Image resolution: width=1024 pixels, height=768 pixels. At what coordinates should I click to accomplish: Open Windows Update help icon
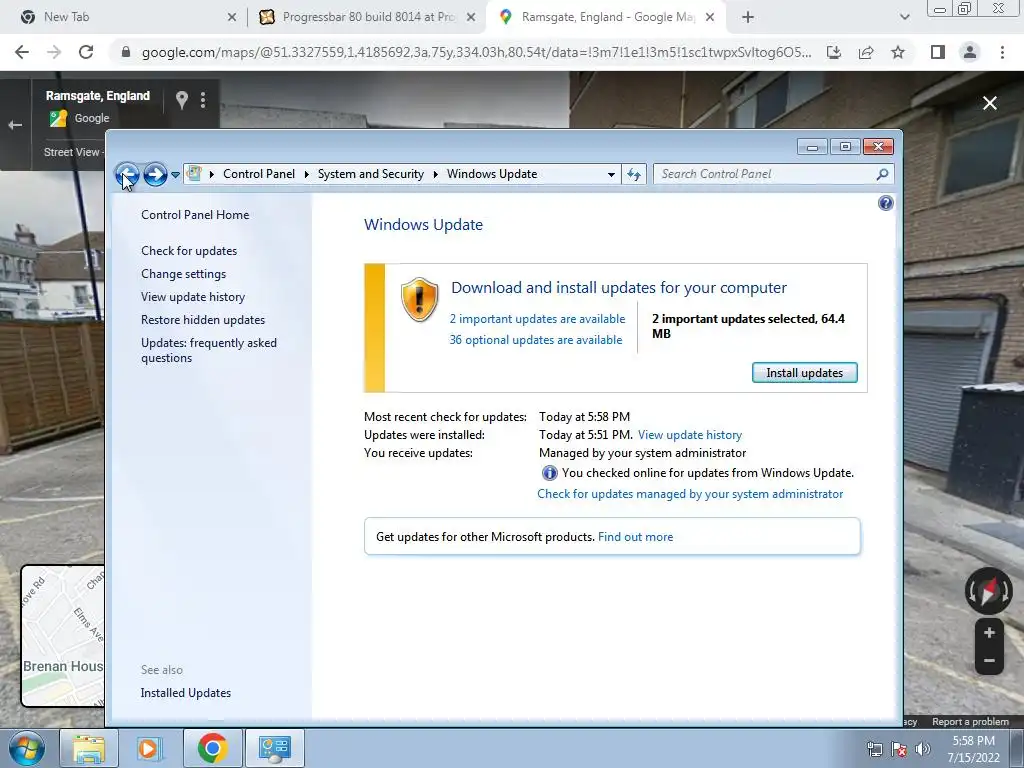pos(886,203)
